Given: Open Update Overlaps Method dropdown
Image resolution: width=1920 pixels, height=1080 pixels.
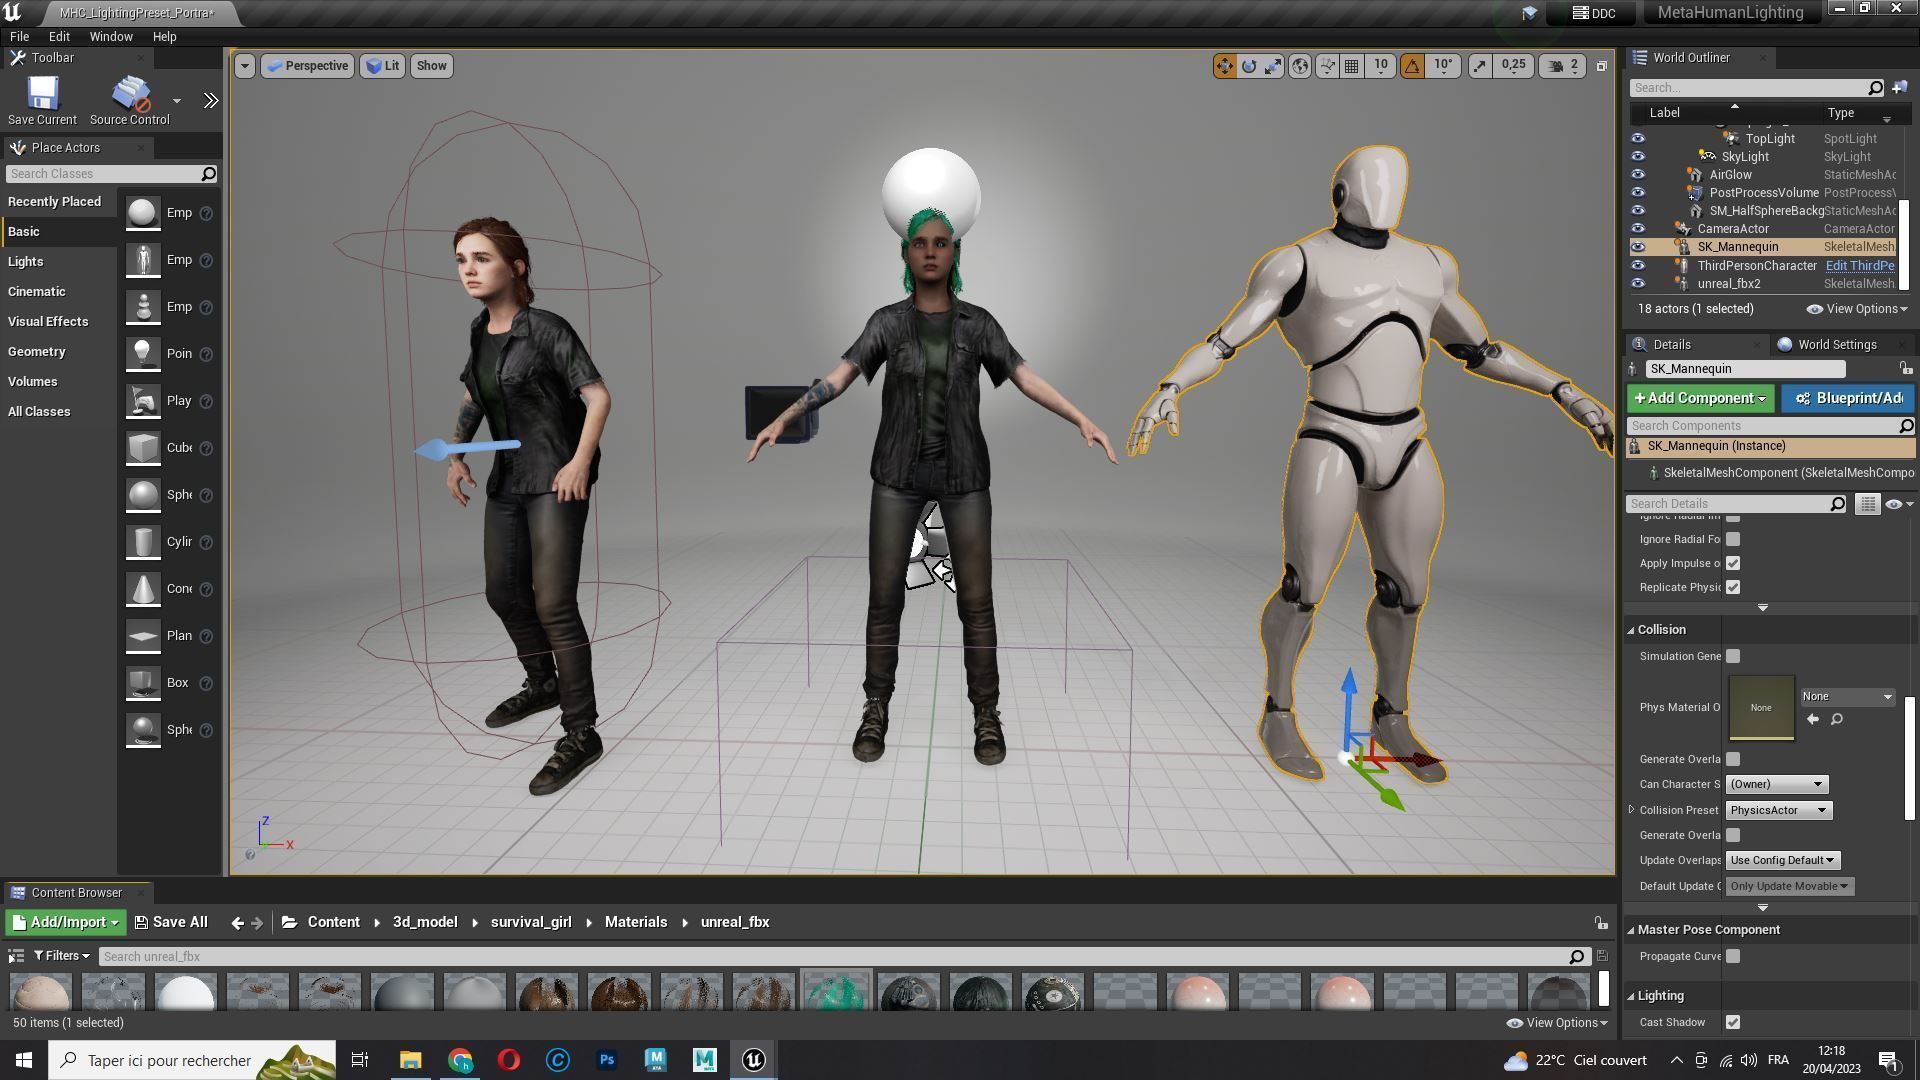Looking at the screenshot, I should tap(1782, 860).
